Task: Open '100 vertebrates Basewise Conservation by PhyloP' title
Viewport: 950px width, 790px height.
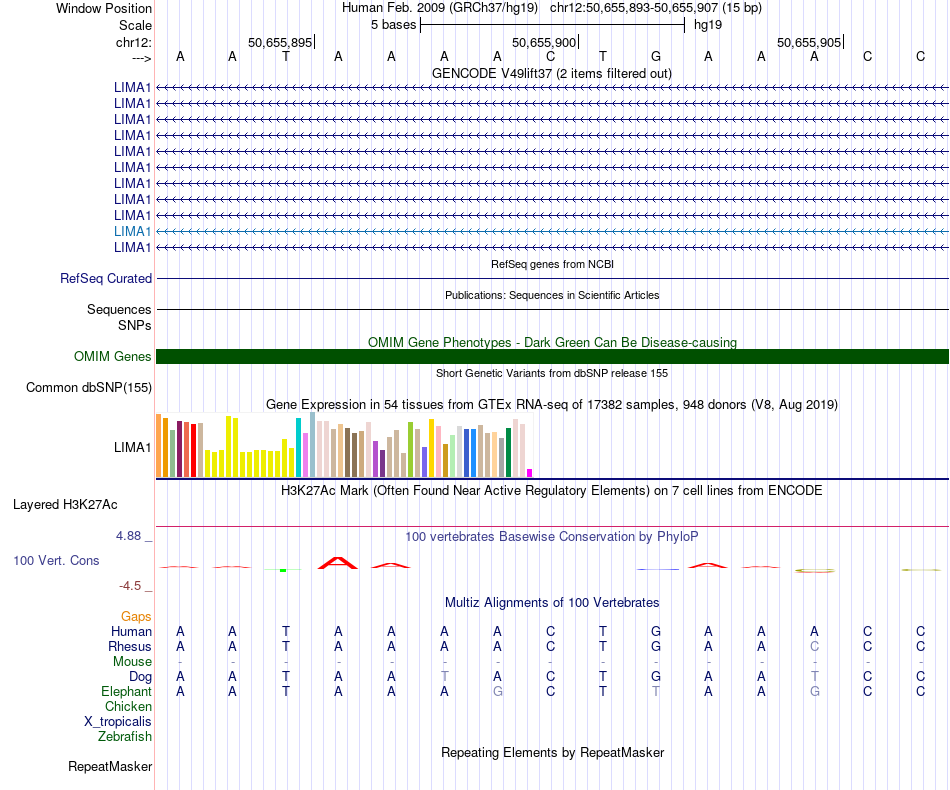Action: pos(552,536)
